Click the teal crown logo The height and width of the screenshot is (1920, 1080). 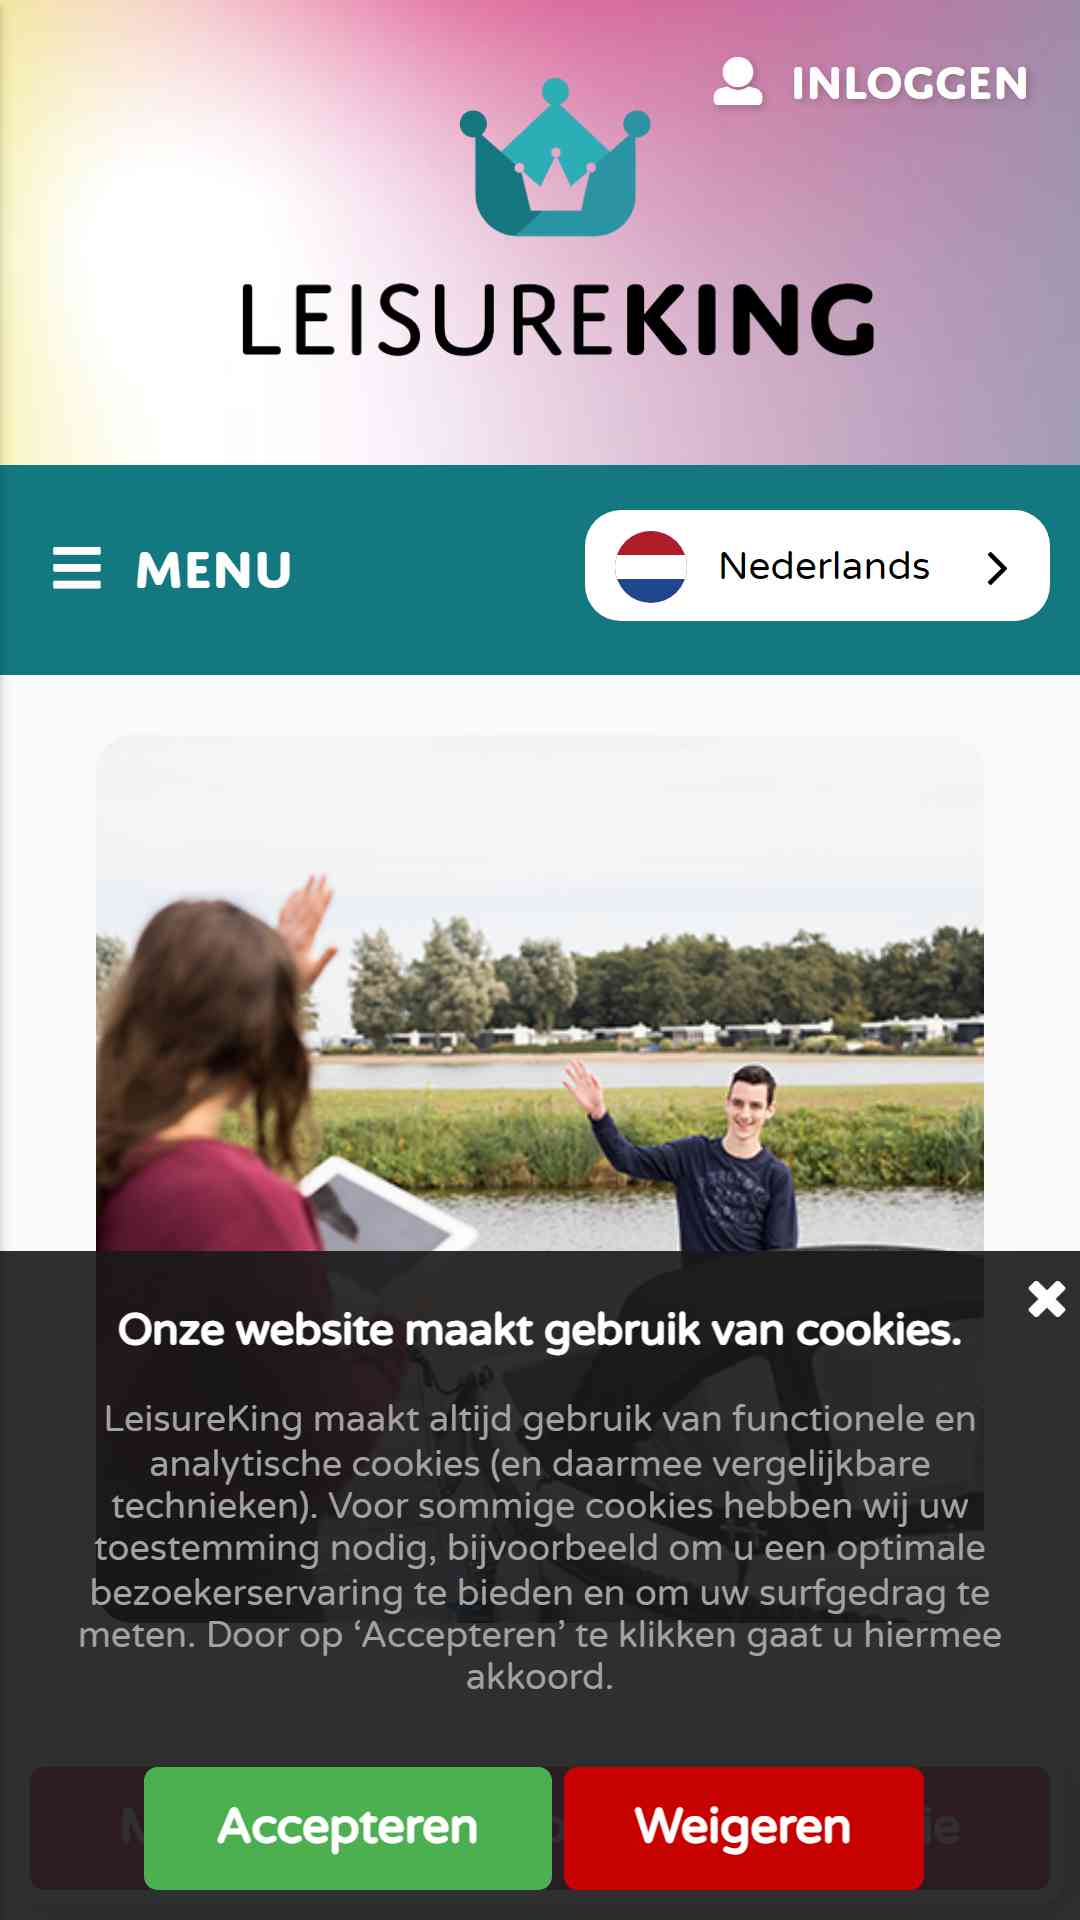555,158
